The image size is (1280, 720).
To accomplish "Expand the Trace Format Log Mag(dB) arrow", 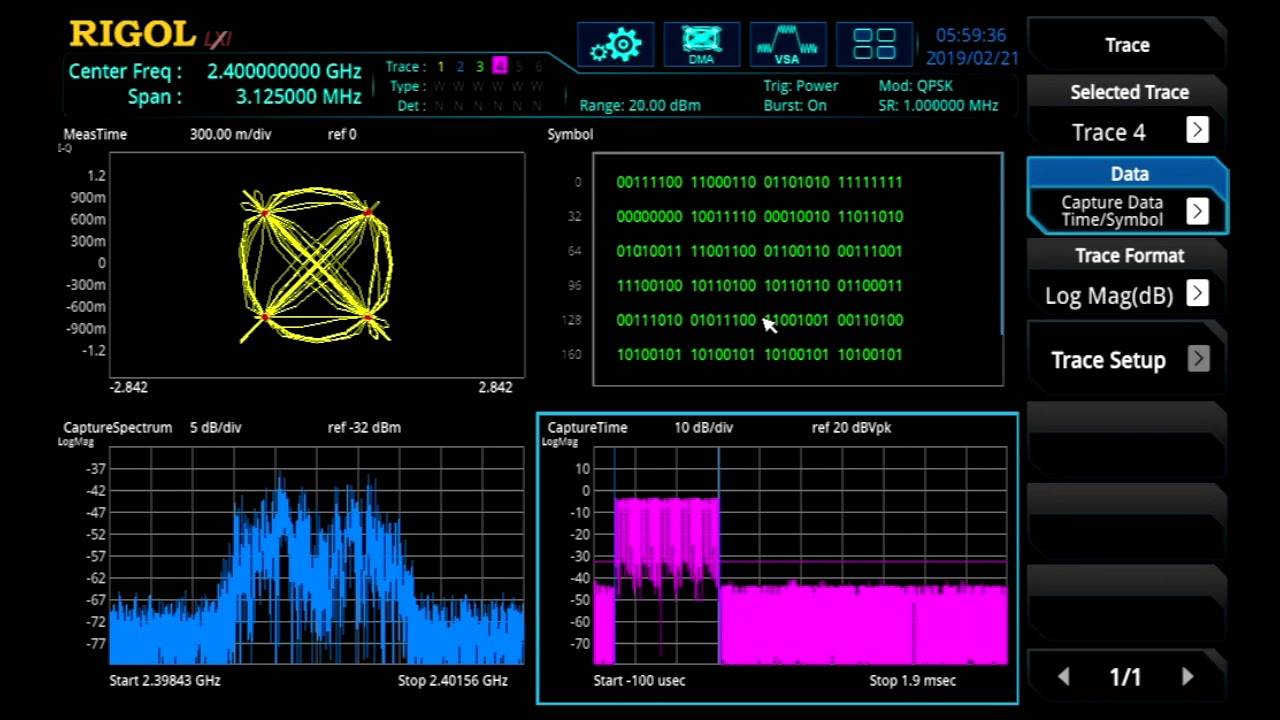I will click(x=1197, y=293).
